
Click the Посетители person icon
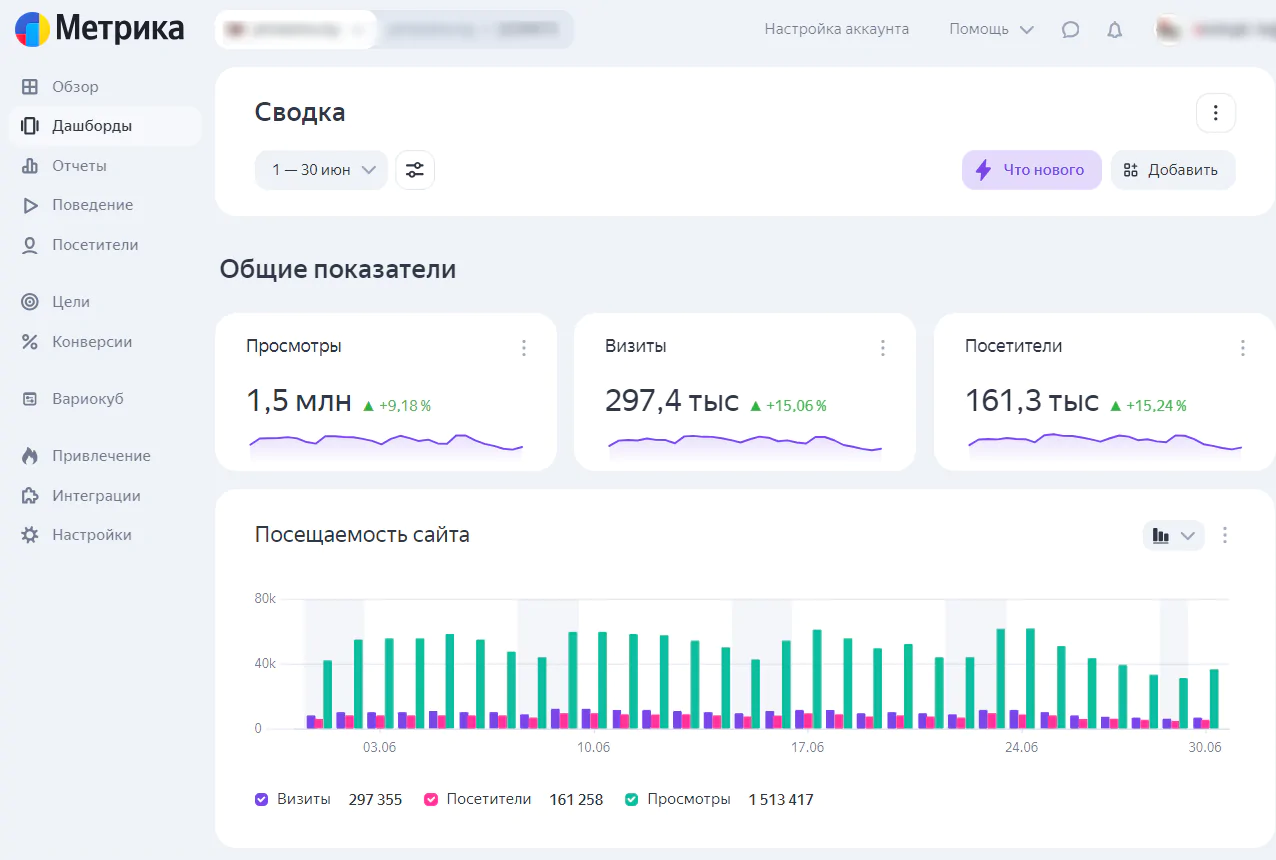pos(30,245)
